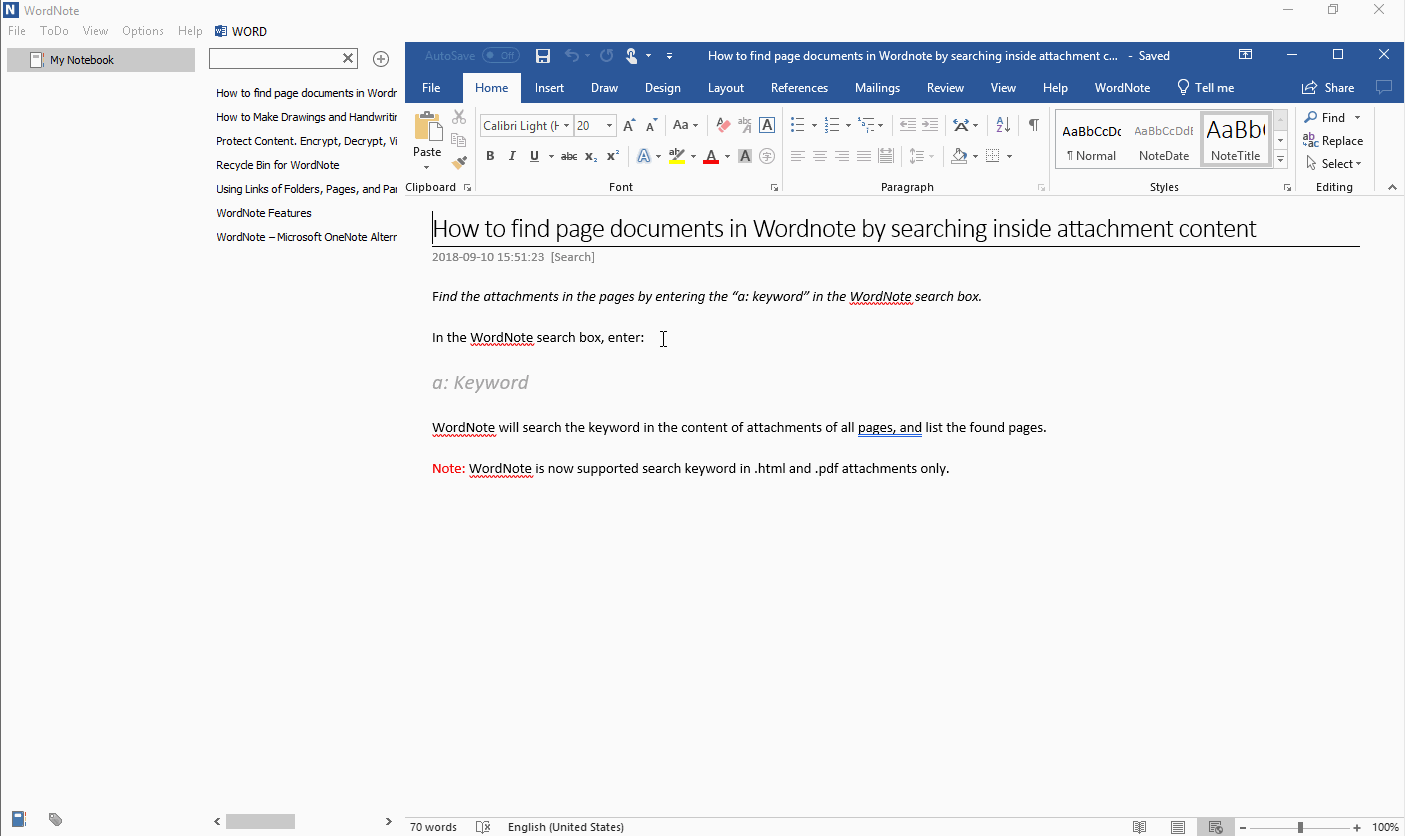Apply Strikethrough formatting

pos(568,156)
